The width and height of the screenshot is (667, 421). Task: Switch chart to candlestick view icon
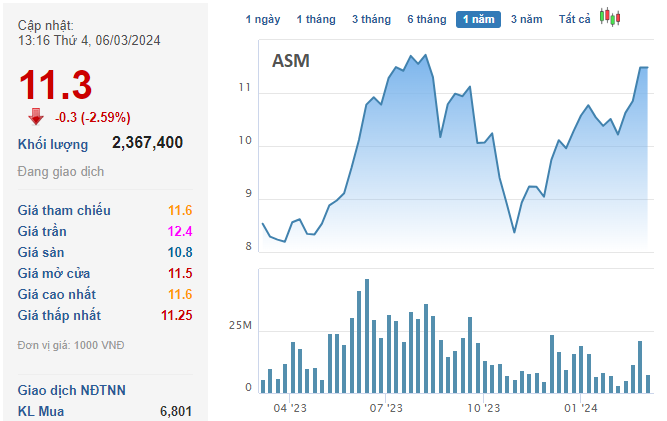click(x=609, y=18)
